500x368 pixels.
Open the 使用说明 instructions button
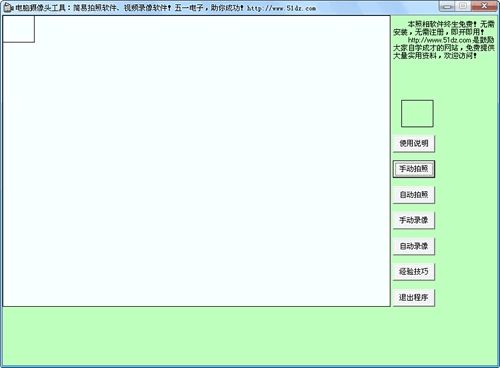(414, 144)
